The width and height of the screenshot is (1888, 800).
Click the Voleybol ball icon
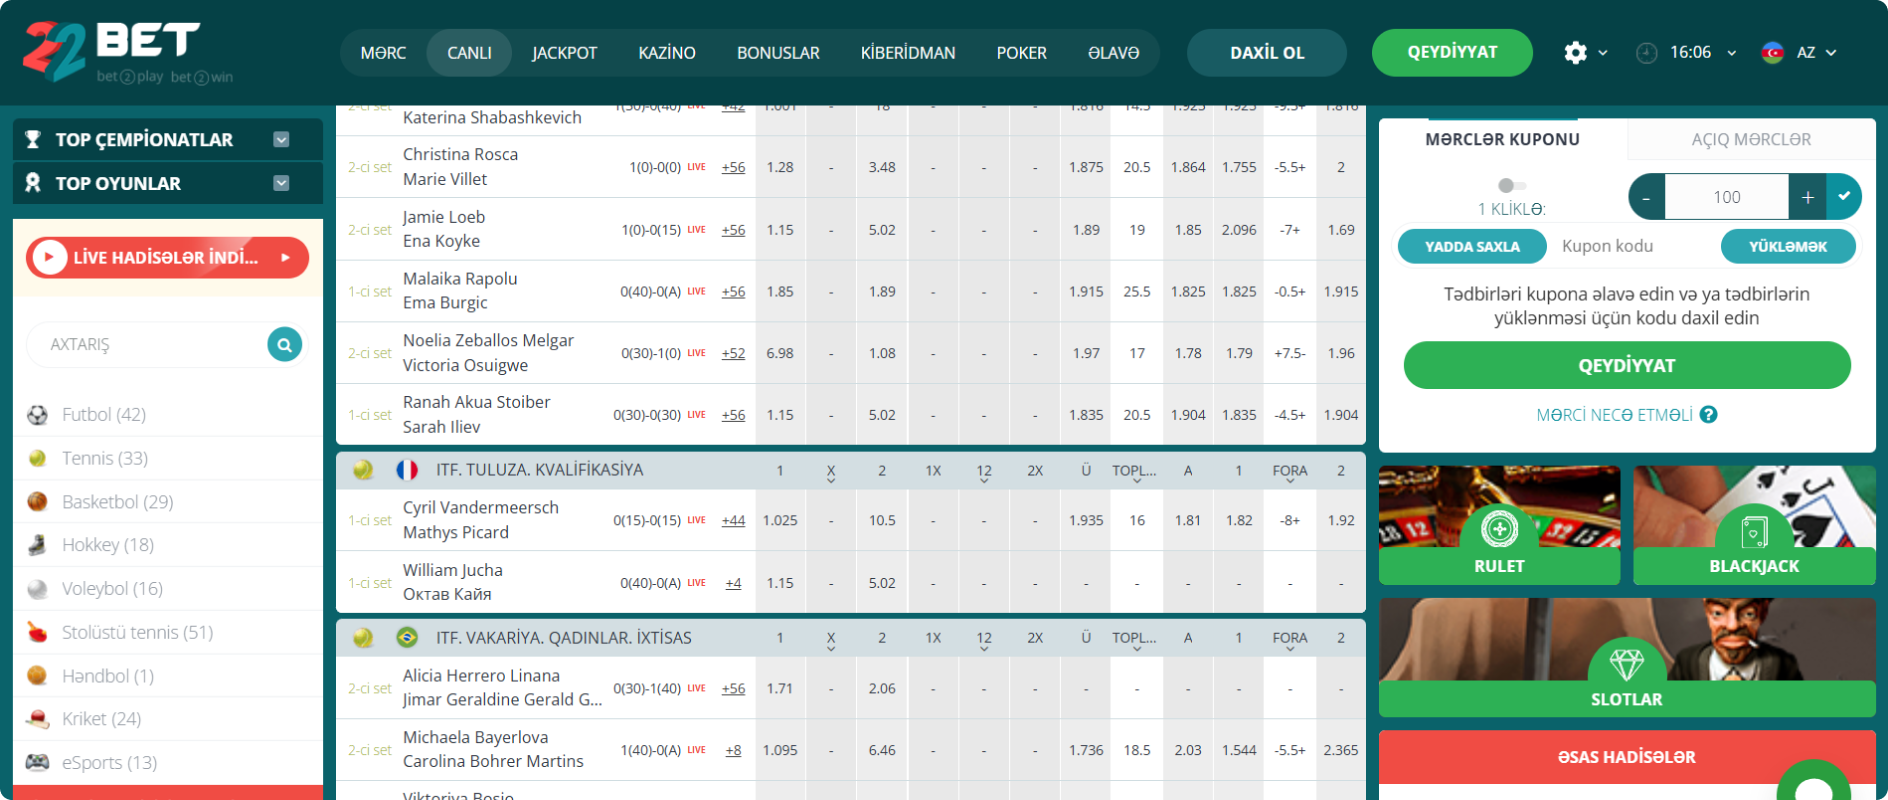[x=37, y=589]
